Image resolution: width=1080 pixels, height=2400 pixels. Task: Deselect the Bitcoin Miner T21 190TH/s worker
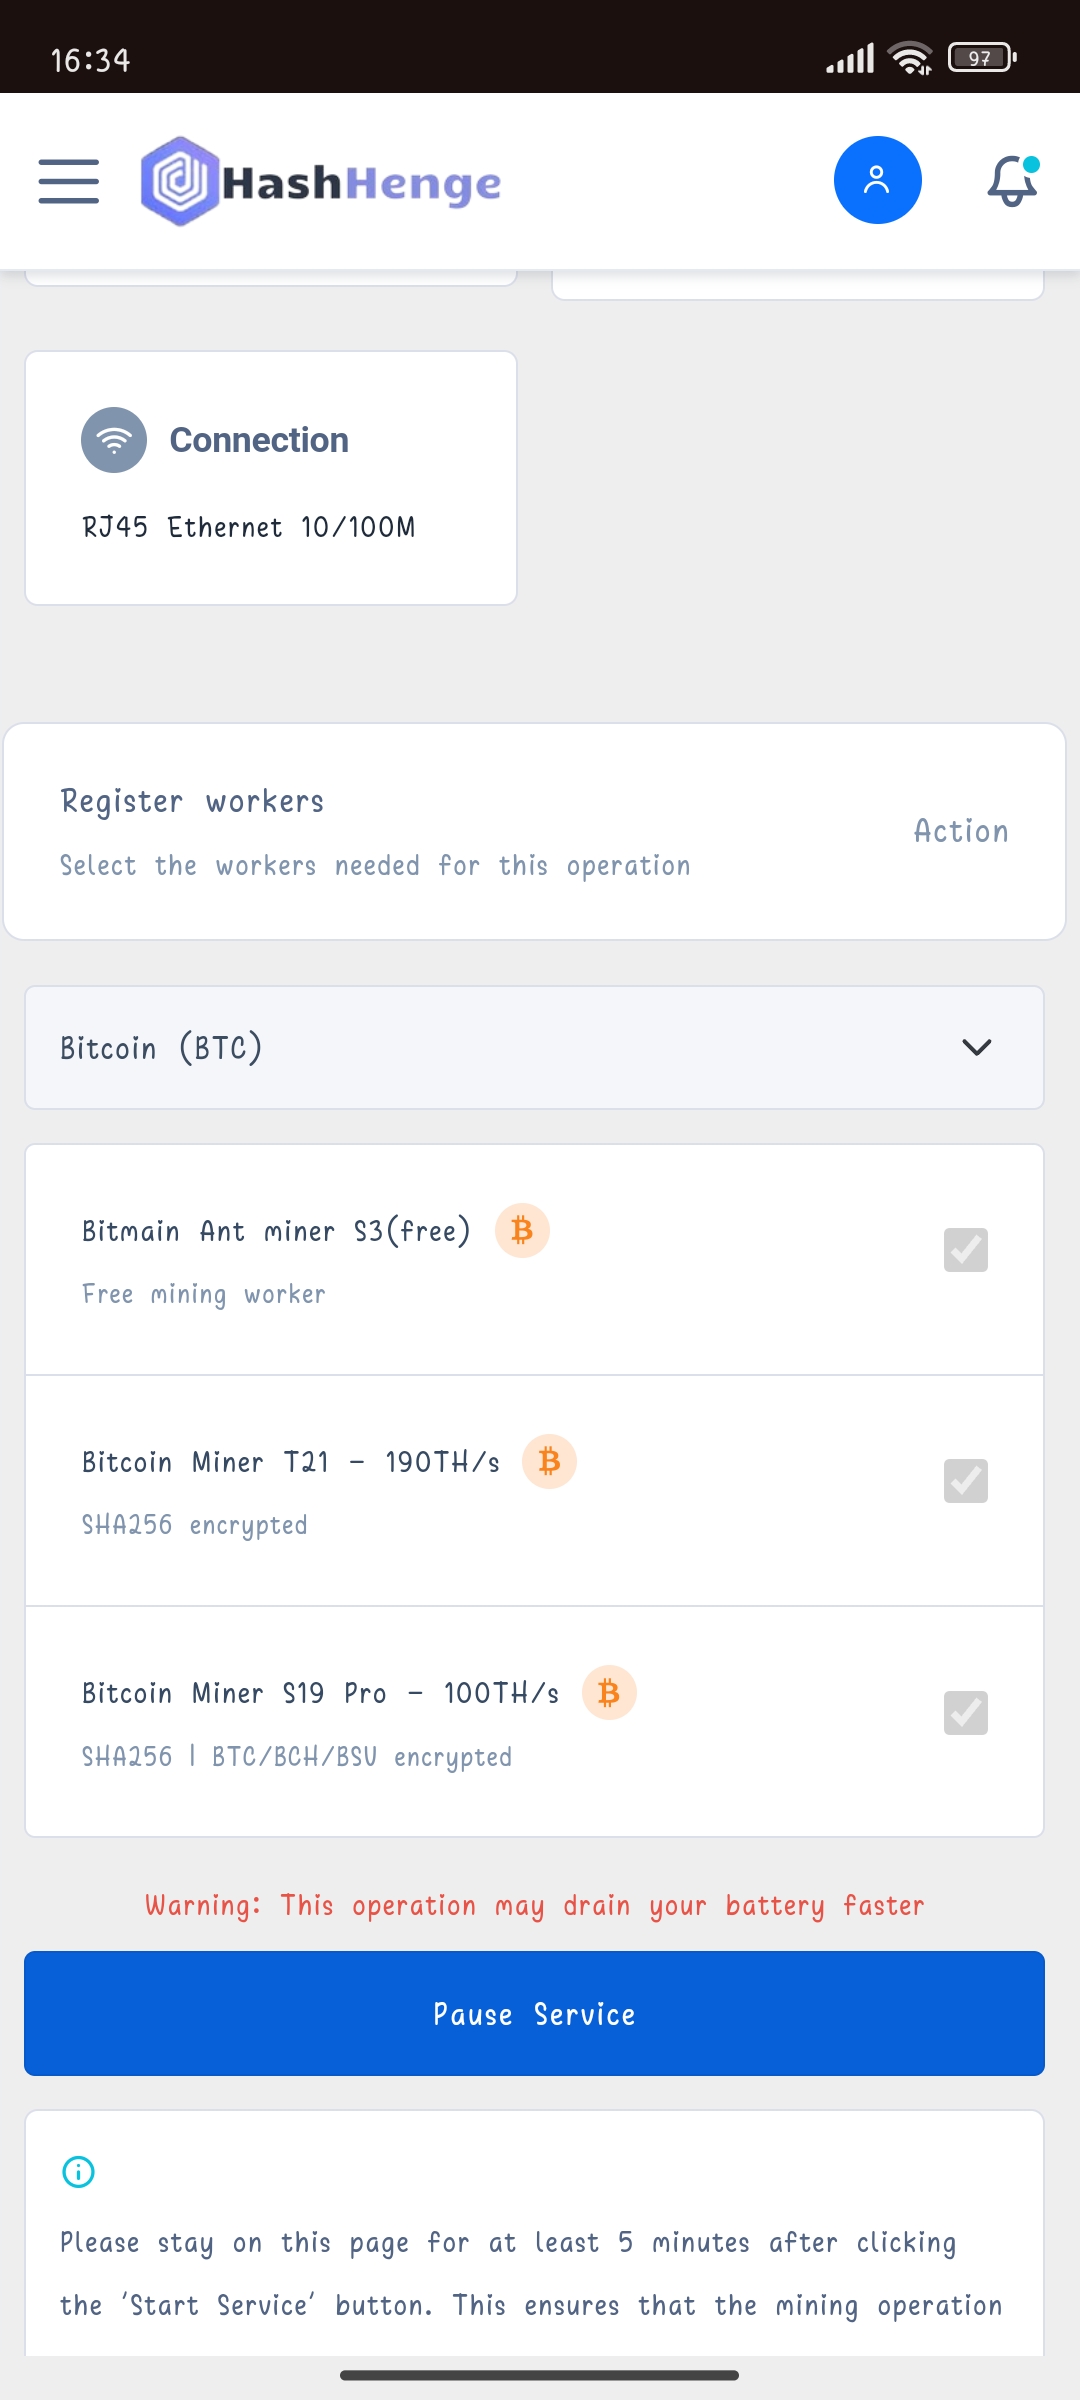point(965,1482)
